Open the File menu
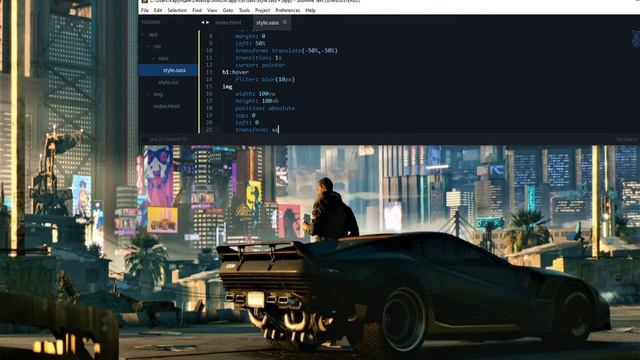Screen dimensions: 640x360 click(x=145, y=10)
